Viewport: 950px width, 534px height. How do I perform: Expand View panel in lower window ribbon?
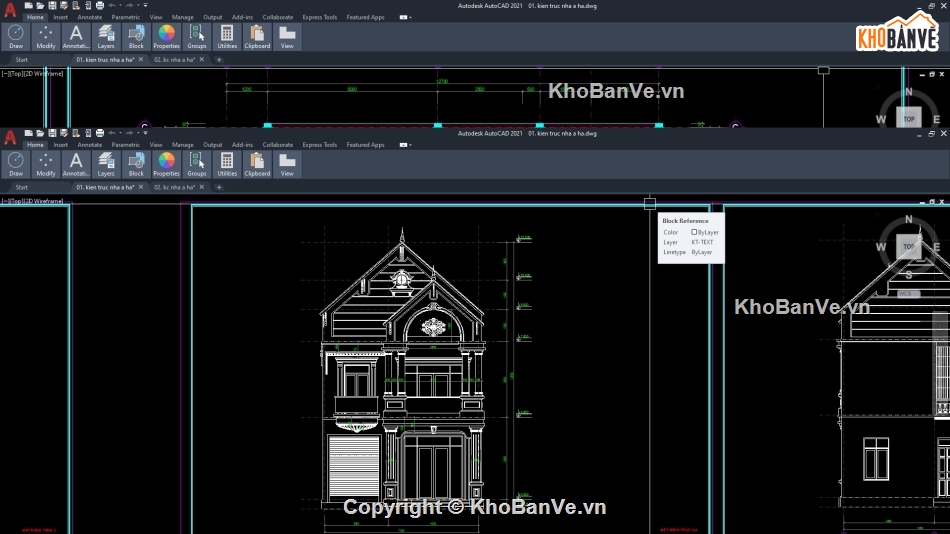coord(287,165)
